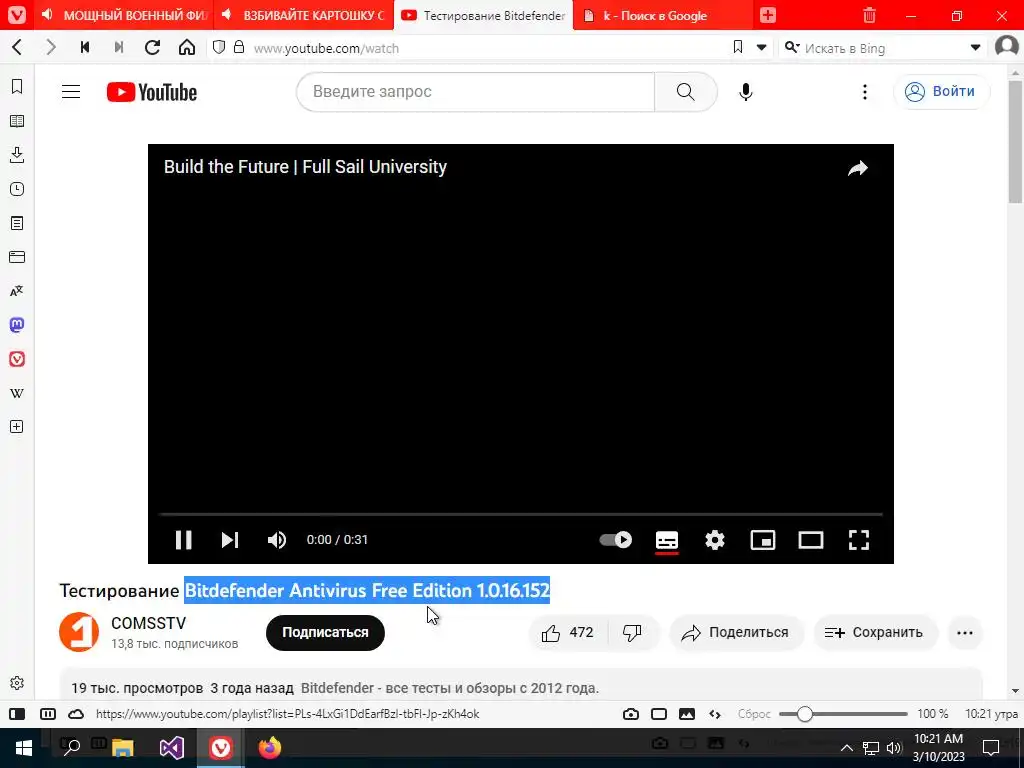Click the fast-forward navigation button
The image size is (1024, 768).
[x=119, y=48]
